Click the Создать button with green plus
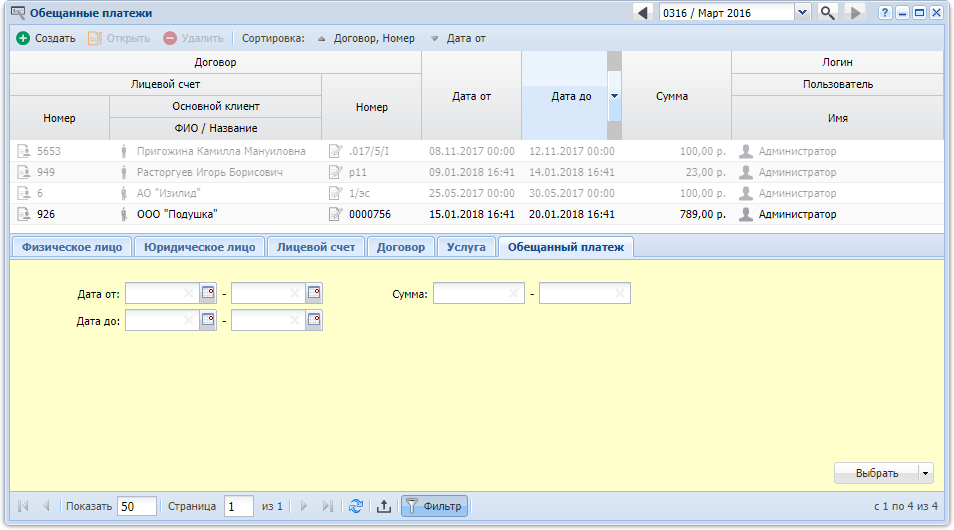Viewport: 954px width, 530px height. (x=46, y=38)
